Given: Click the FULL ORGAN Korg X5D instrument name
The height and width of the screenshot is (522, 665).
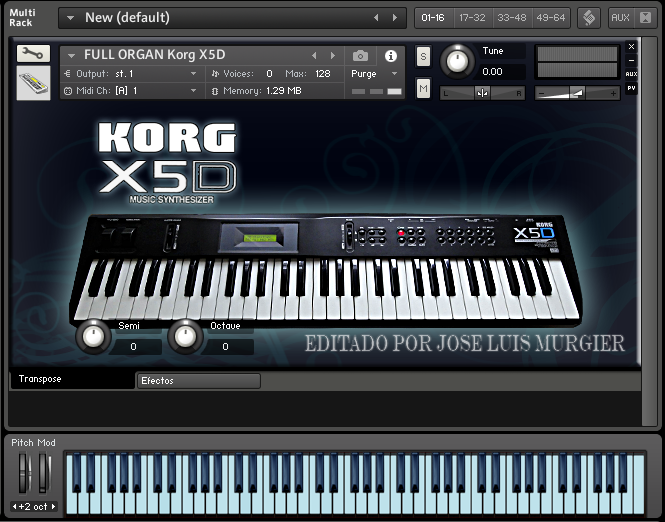Looking at the screenshot, I should (x=154, y=55).
